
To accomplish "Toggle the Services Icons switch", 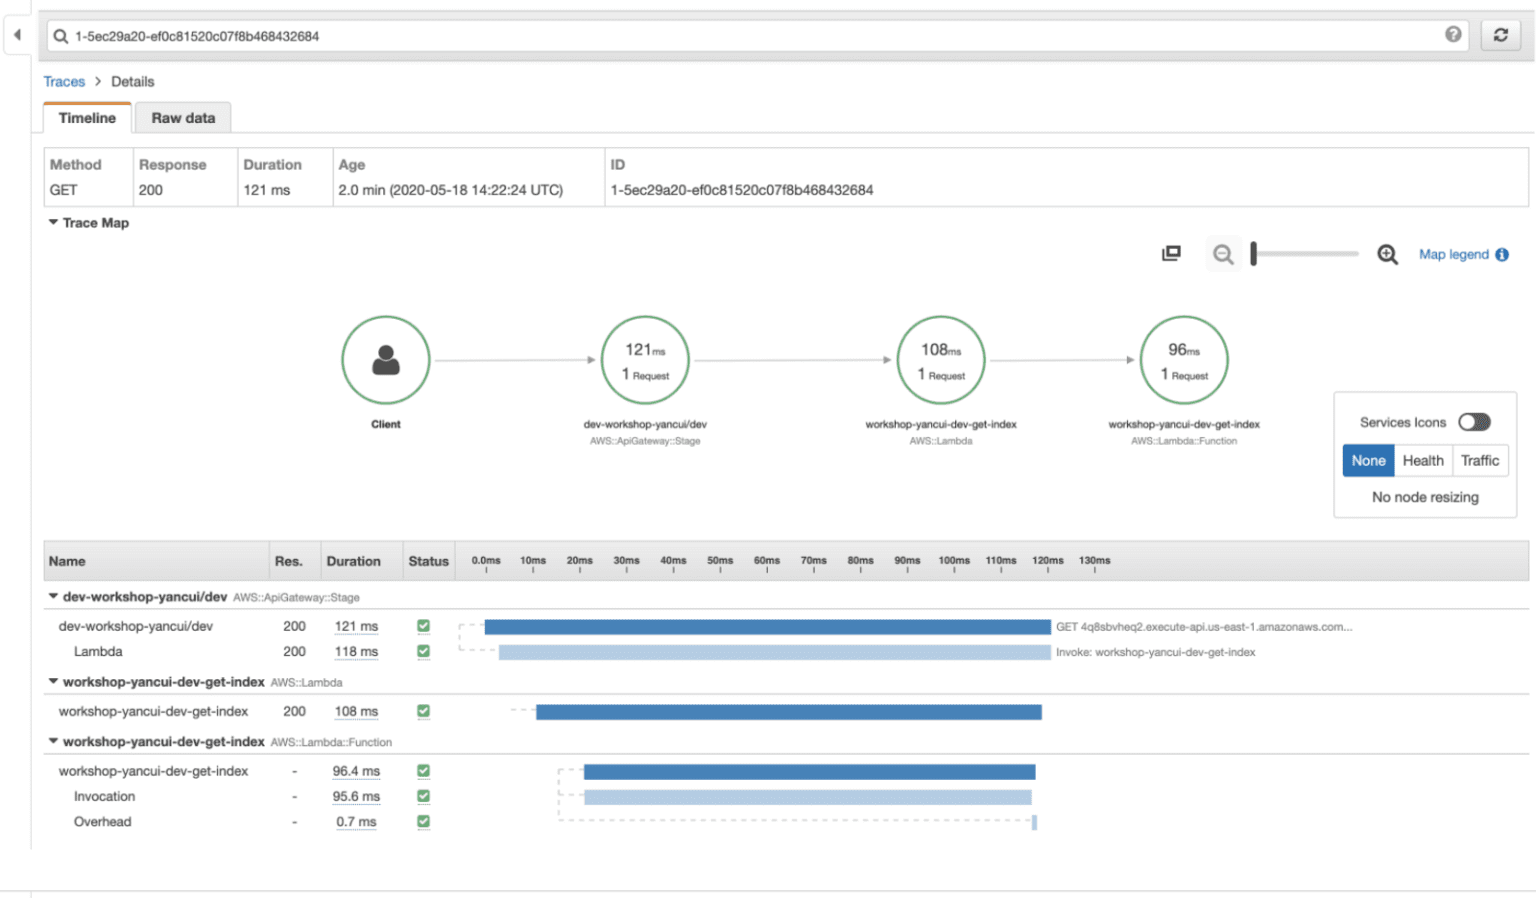I will (1475, 422).
